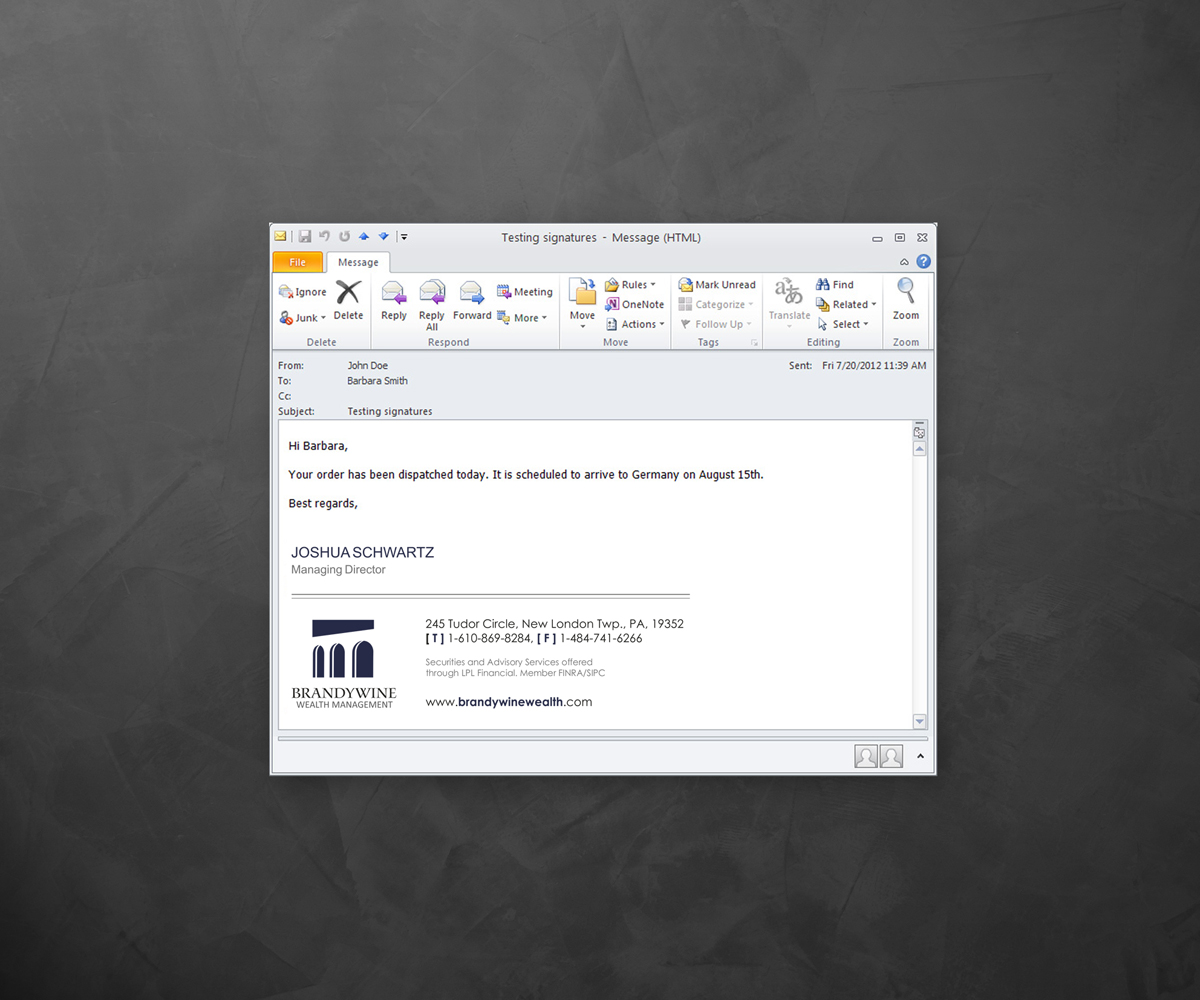Click the Securities and Advisory Services disclaimer
Screen dimensions: 1200x1000
click(x=515, y=668)
